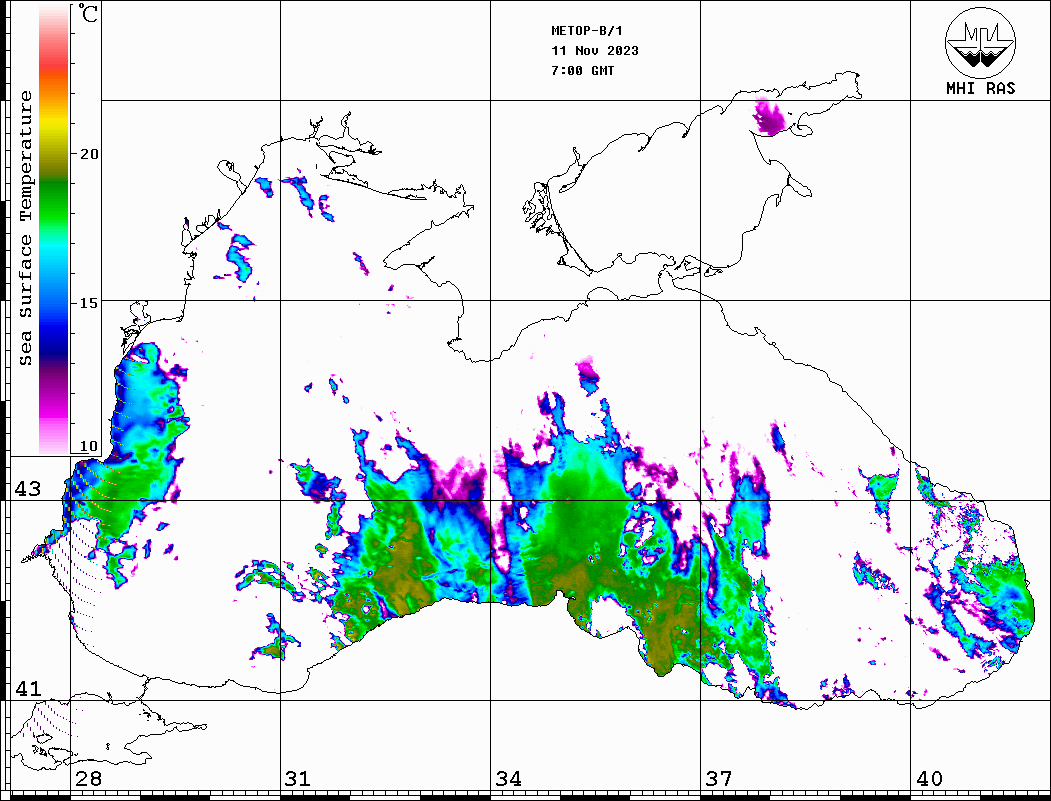
Task: Click the Sea Surface Temperature color bar
Action: [54, 230]
